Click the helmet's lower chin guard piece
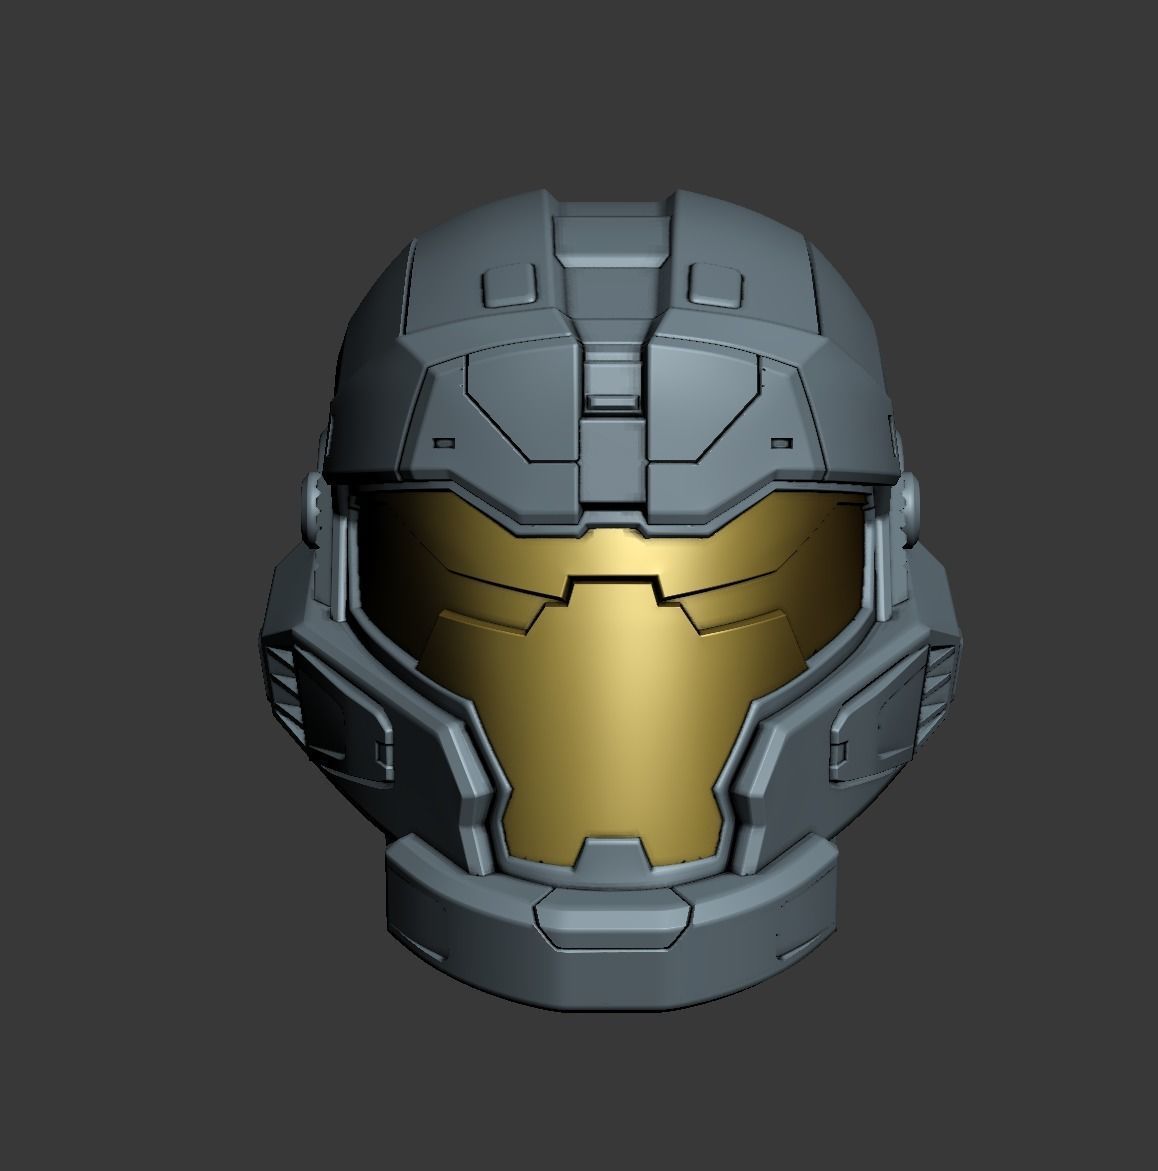Screen dimensions: 1158x1171 tap(611, 922)
